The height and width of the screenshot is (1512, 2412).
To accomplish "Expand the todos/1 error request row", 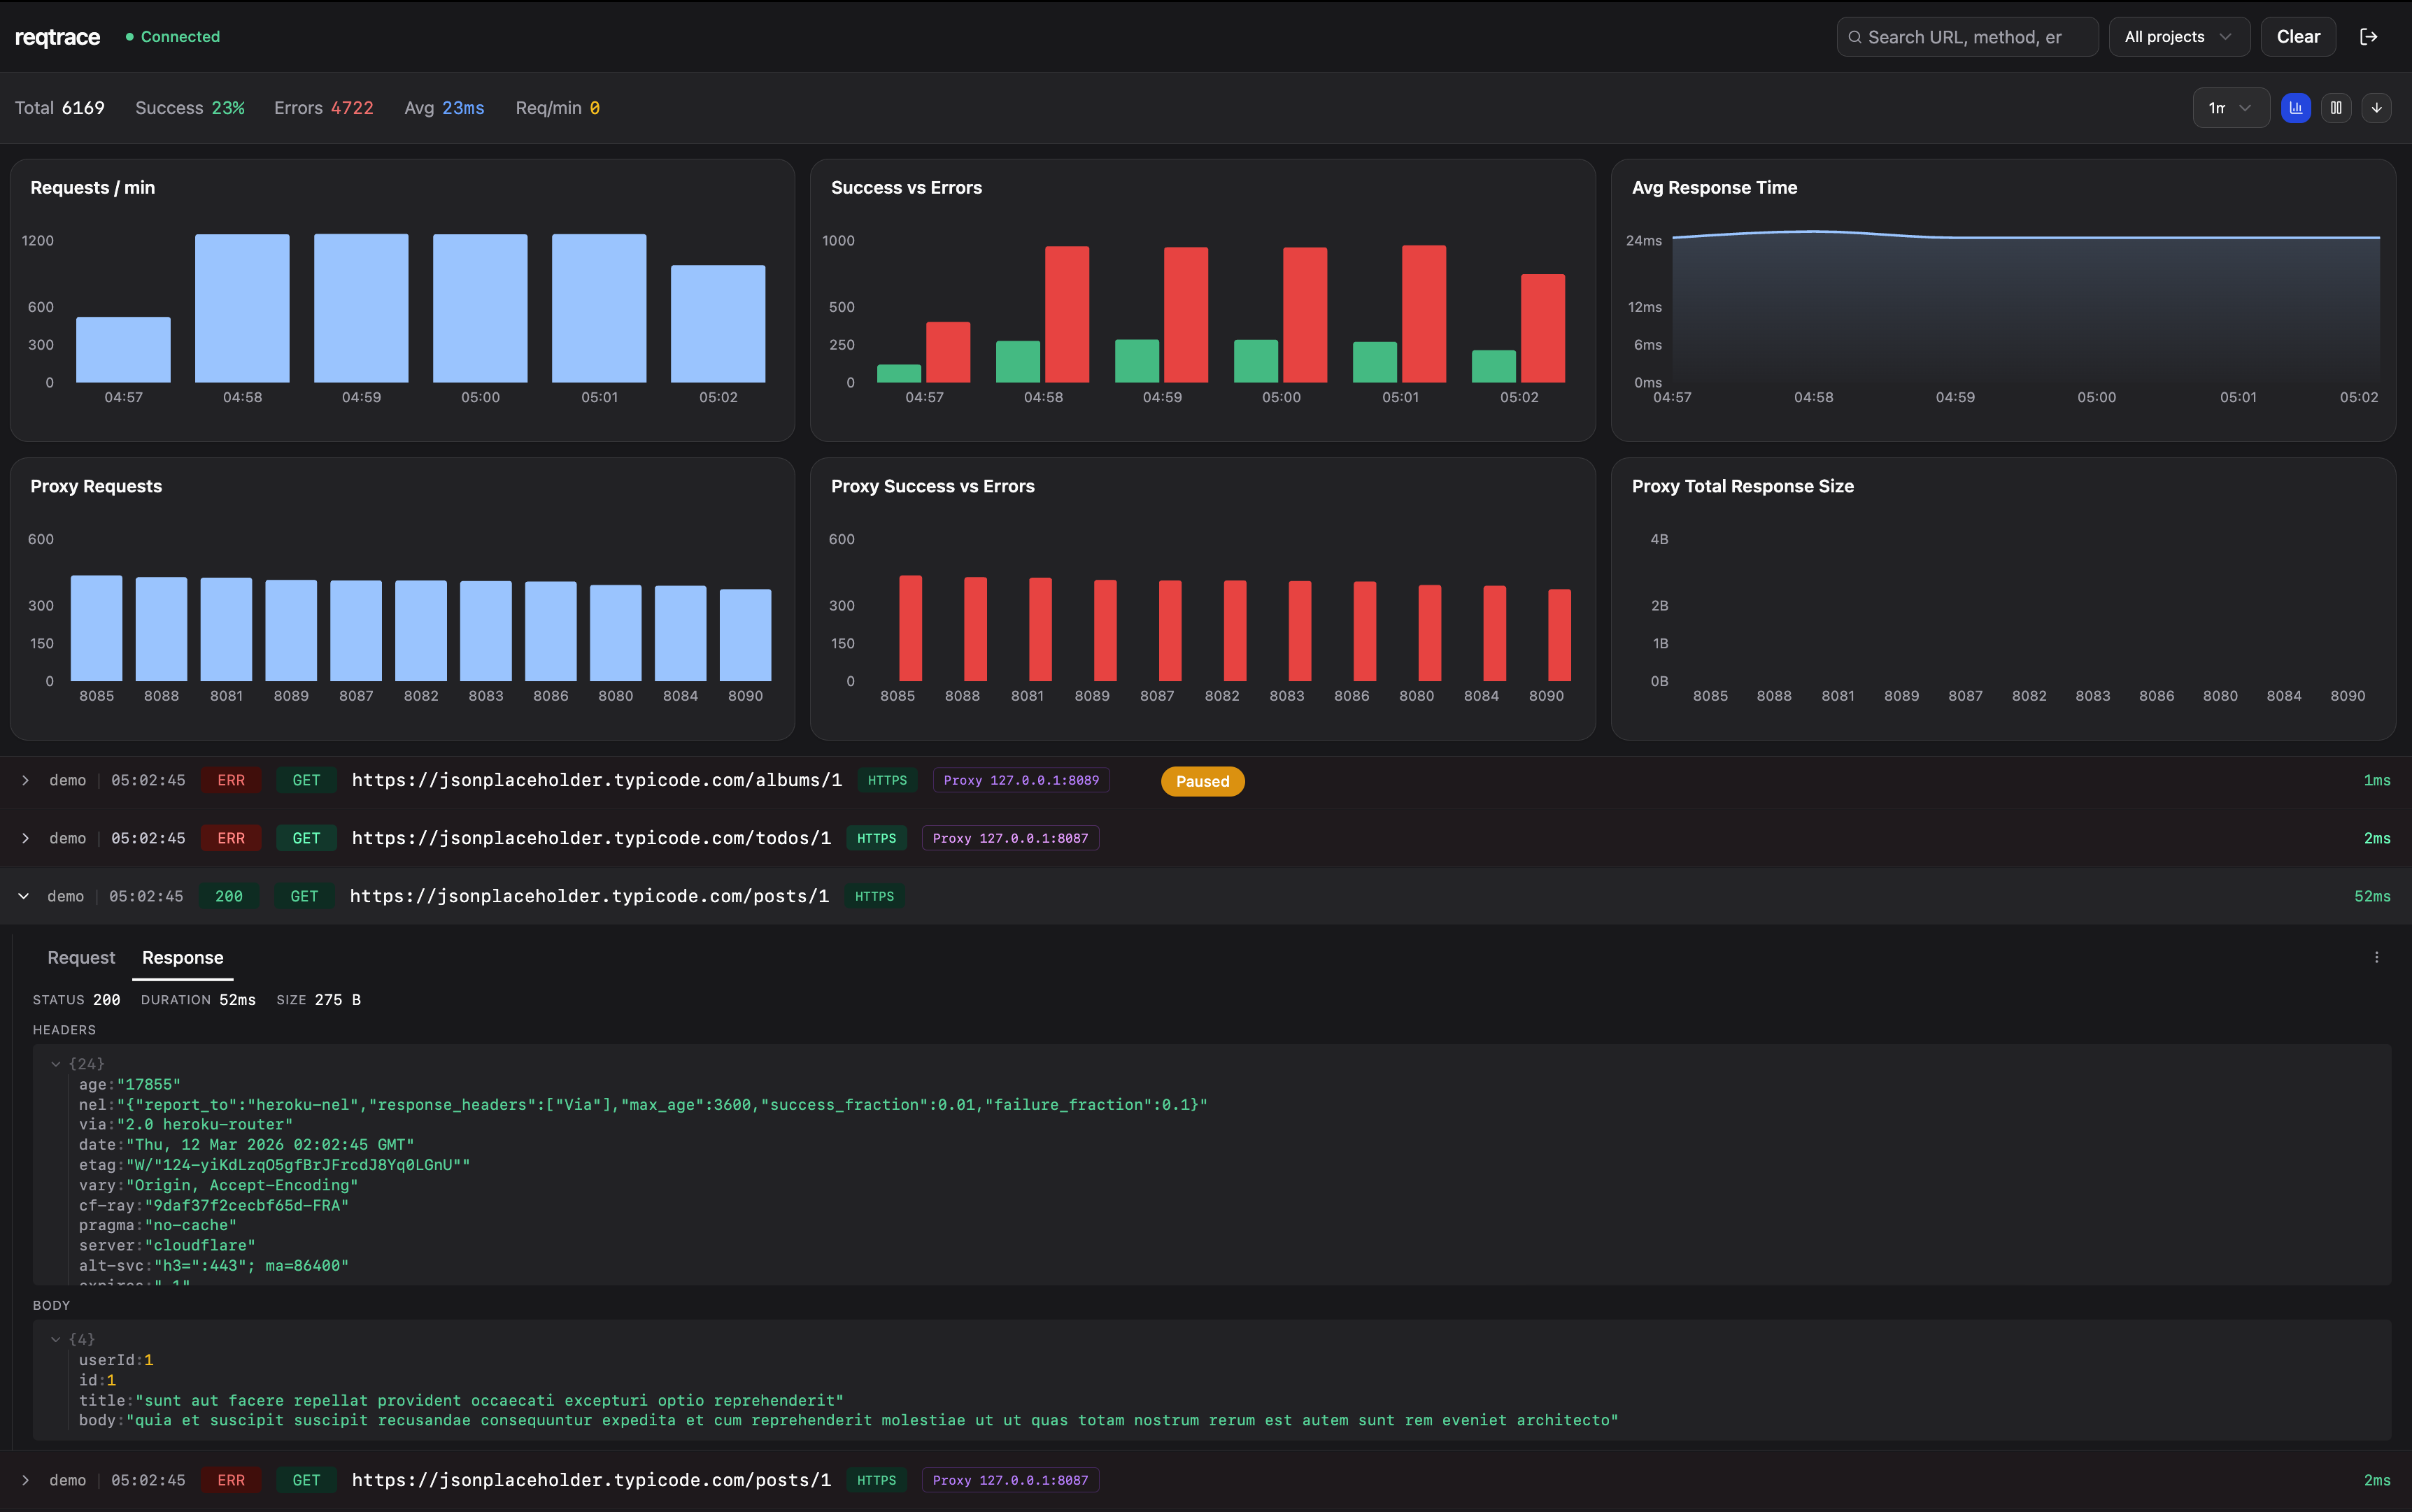I will (x=25, y=838).
